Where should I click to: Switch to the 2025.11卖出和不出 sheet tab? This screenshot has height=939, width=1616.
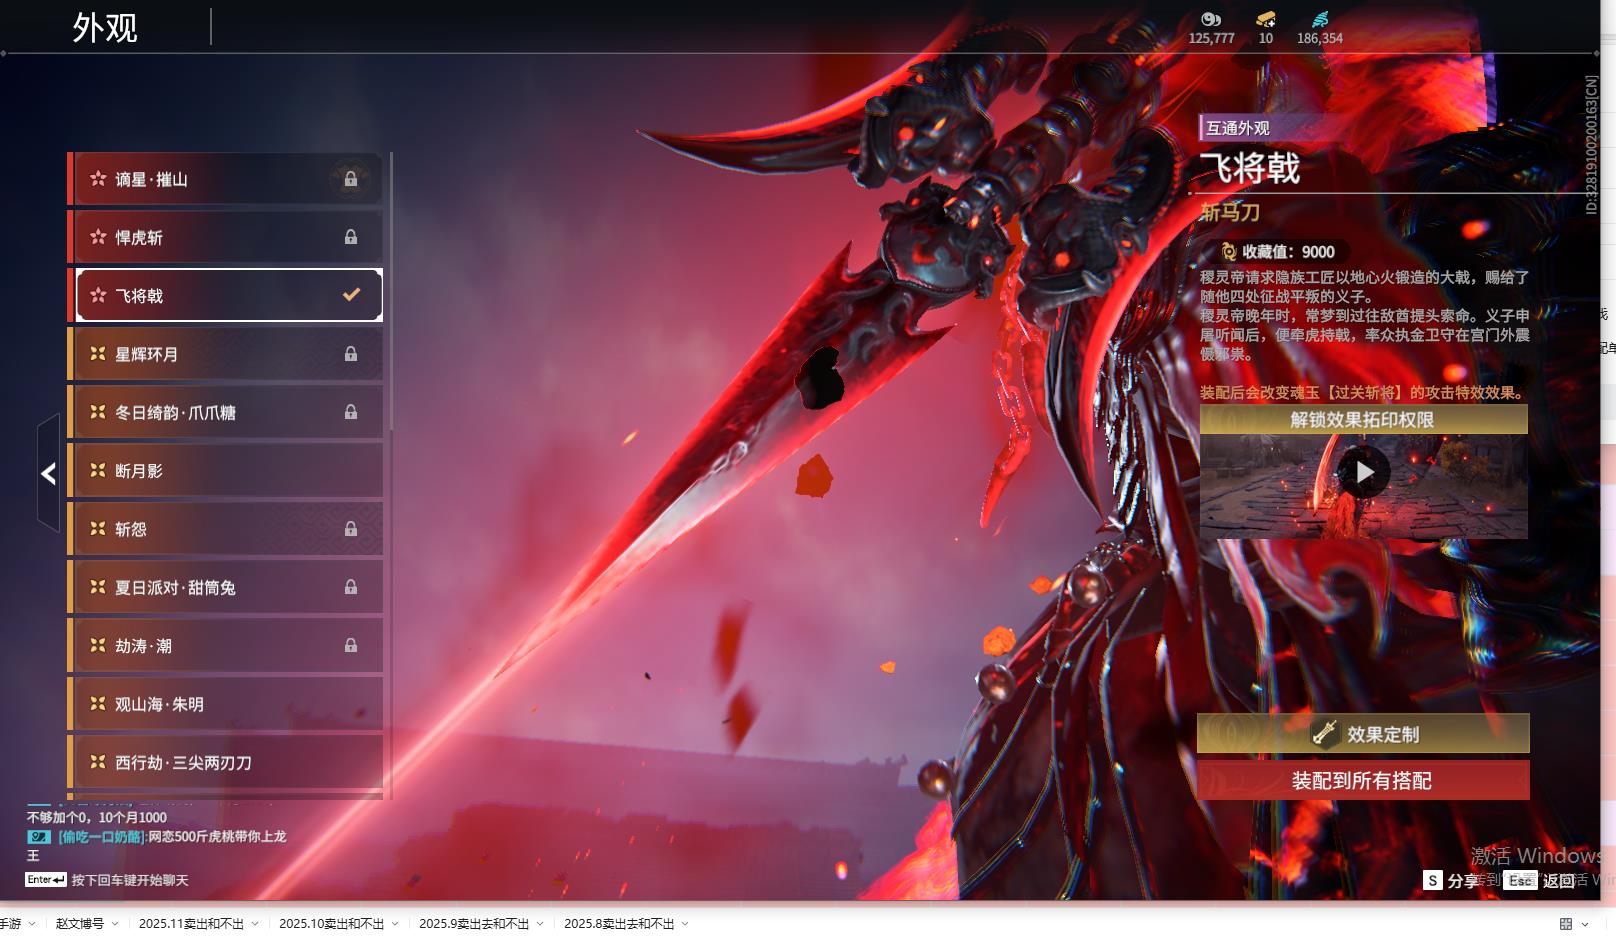click(x=191, y=924)
